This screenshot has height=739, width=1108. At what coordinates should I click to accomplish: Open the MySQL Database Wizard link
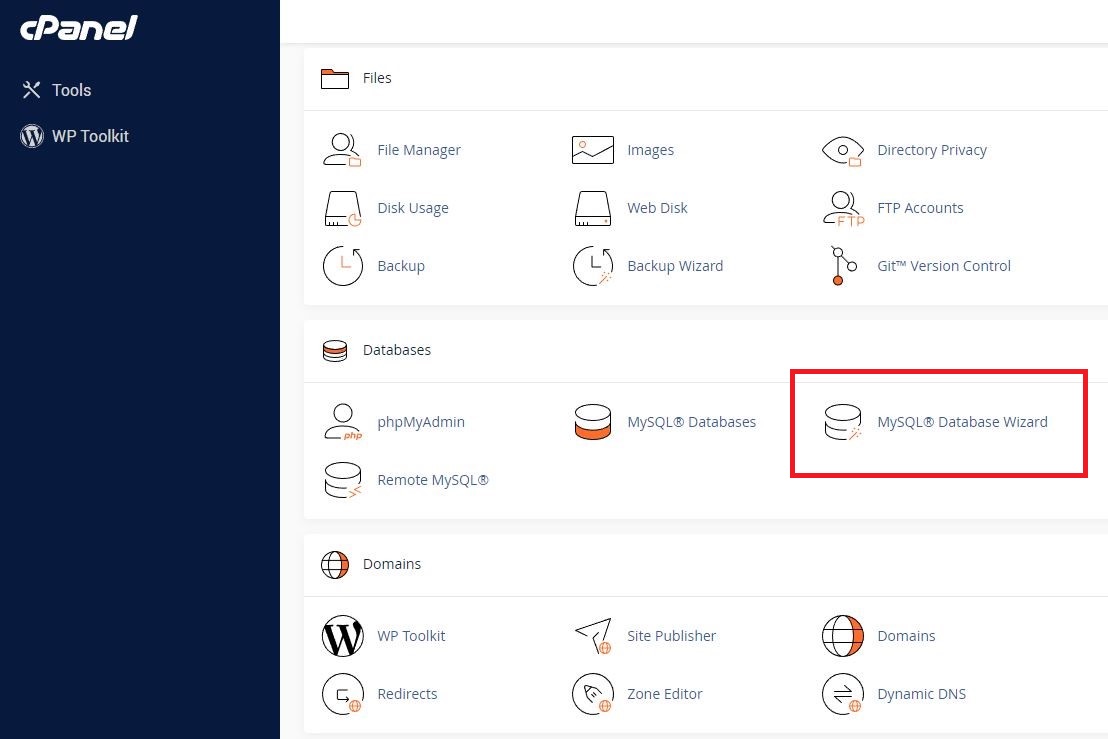(962, 422)
